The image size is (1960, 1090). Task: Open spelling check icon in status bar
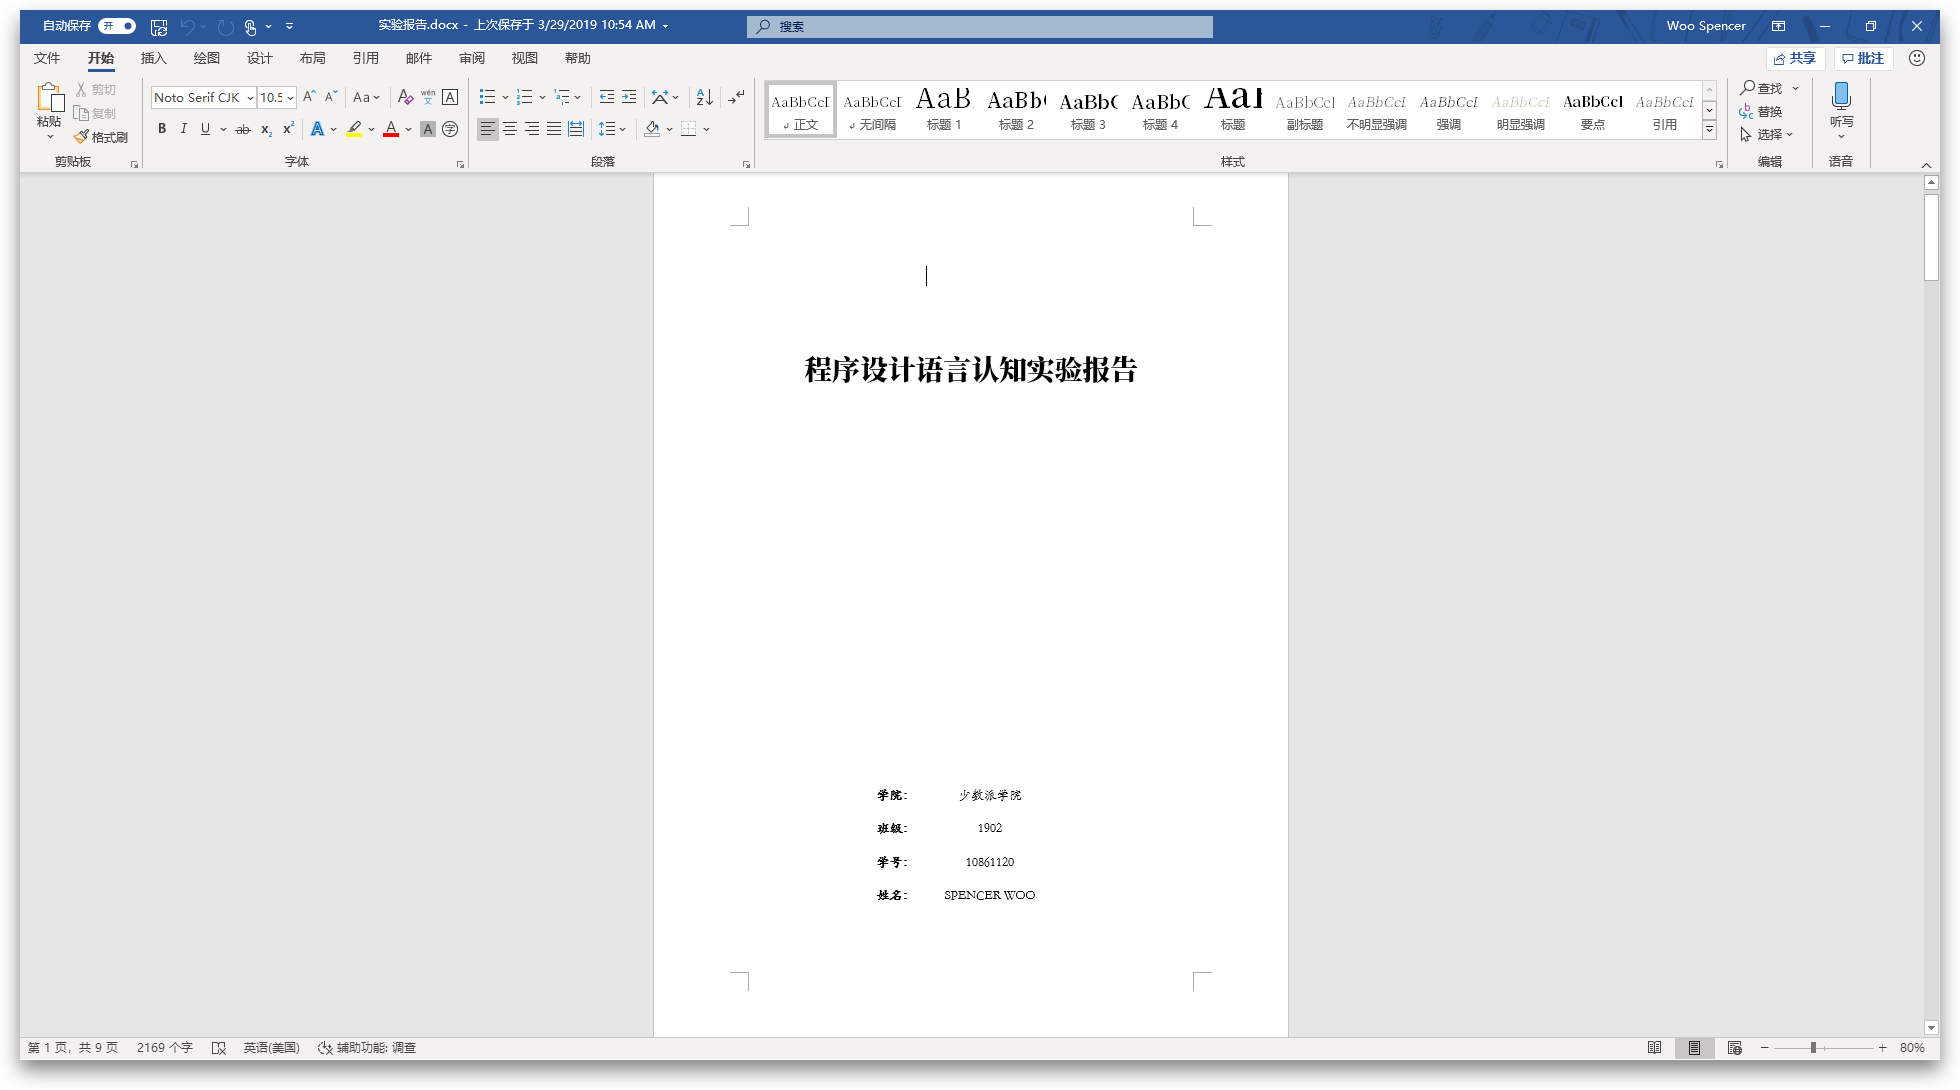219,1047
